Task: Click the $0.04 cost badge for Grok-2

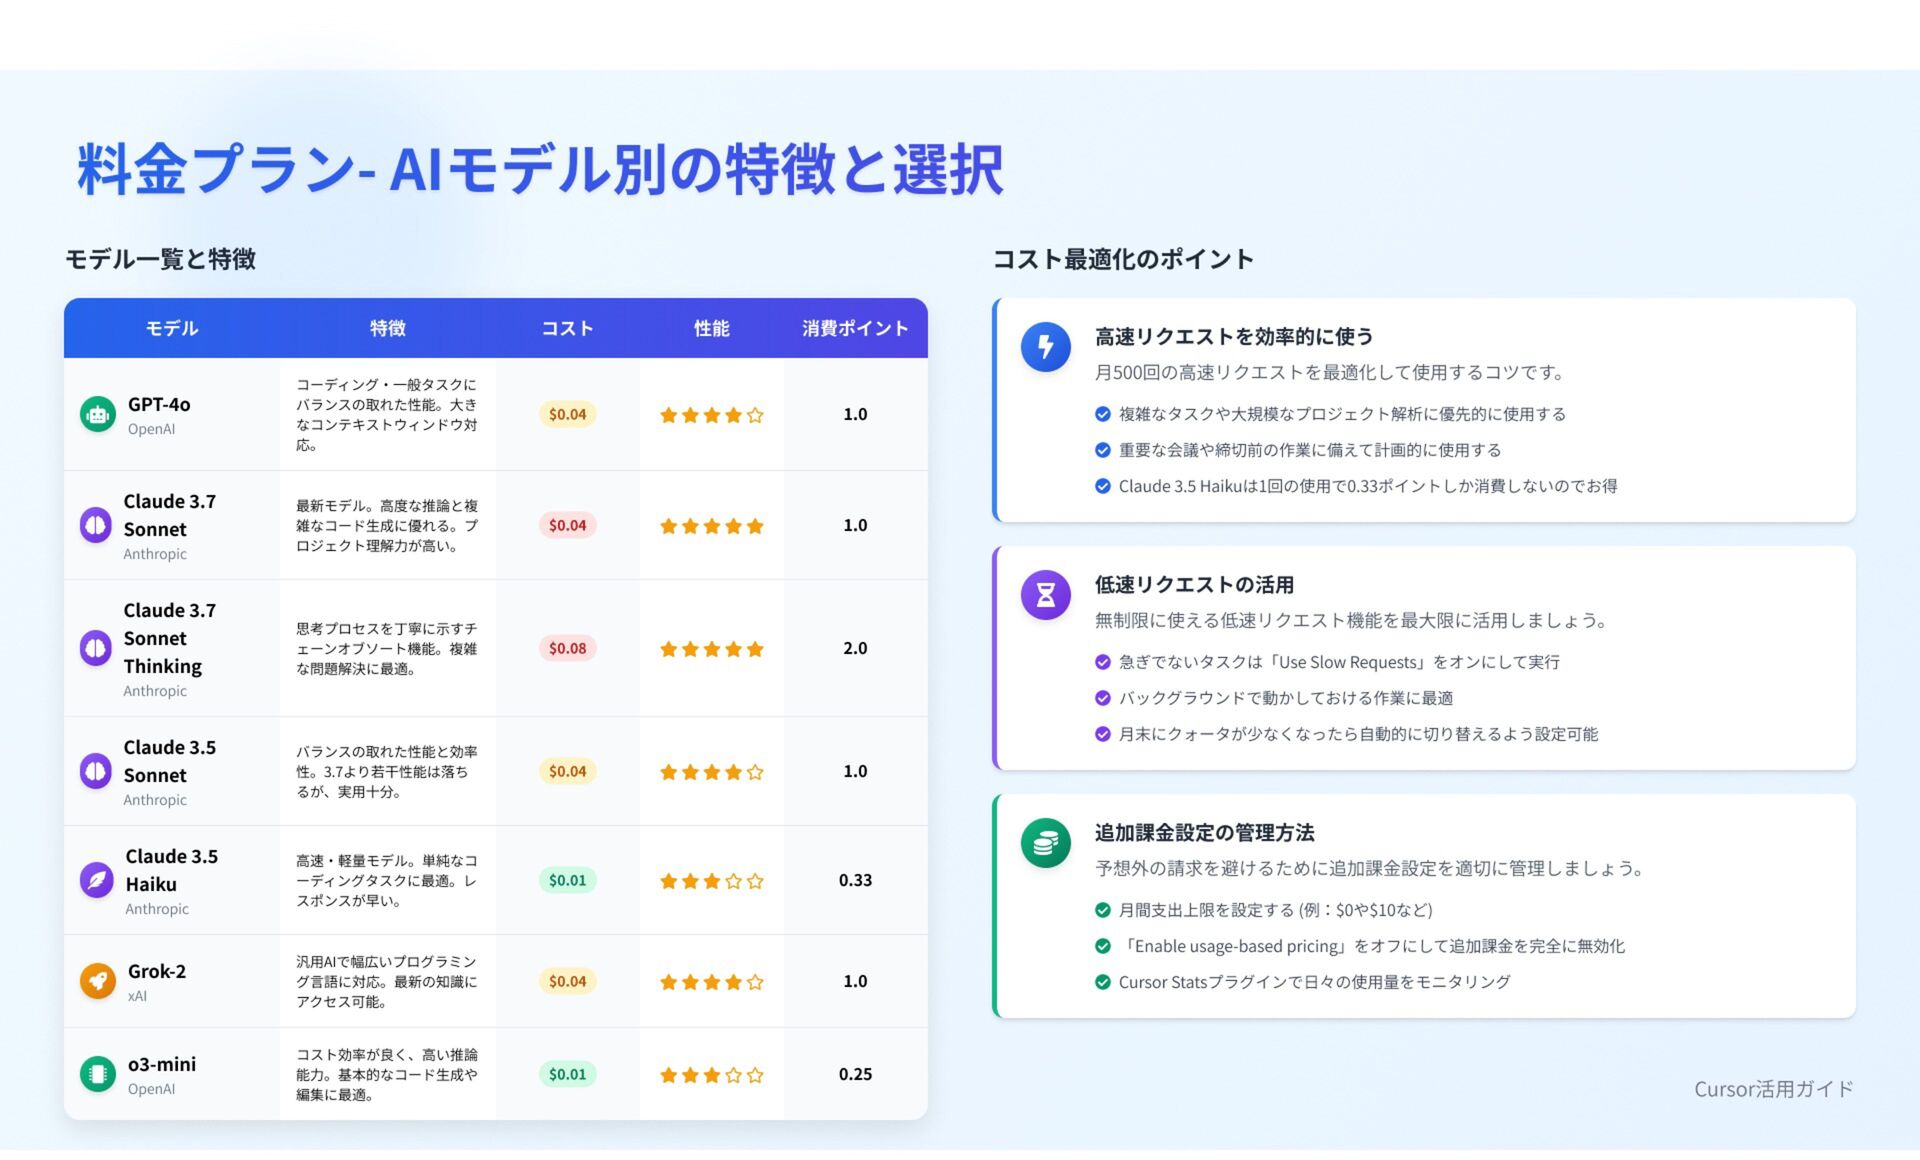Action: pyautogui.click(x=567, y=981)
